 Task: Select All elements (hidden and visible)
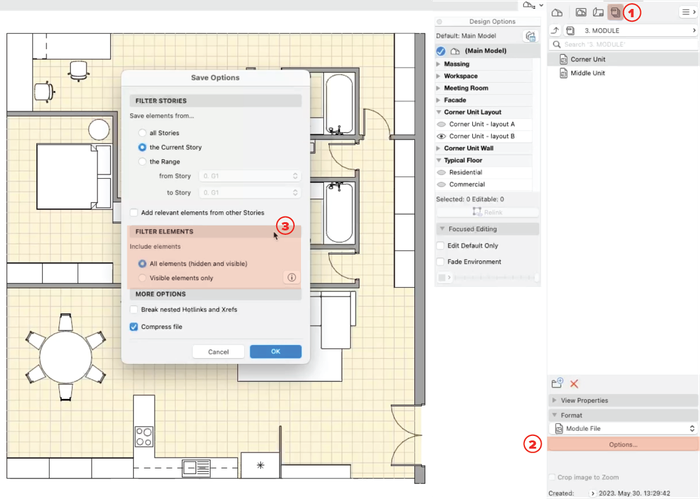[142, 264]
